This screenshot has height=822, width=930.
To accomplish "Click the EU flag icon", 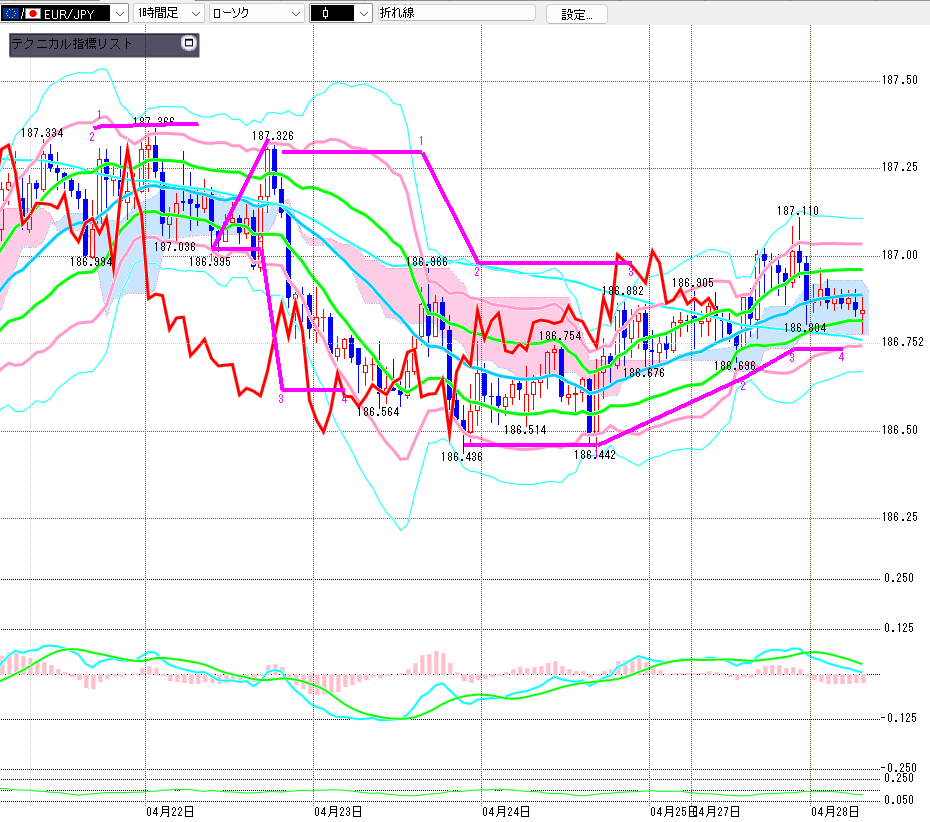I will click(x=11, y=13).
